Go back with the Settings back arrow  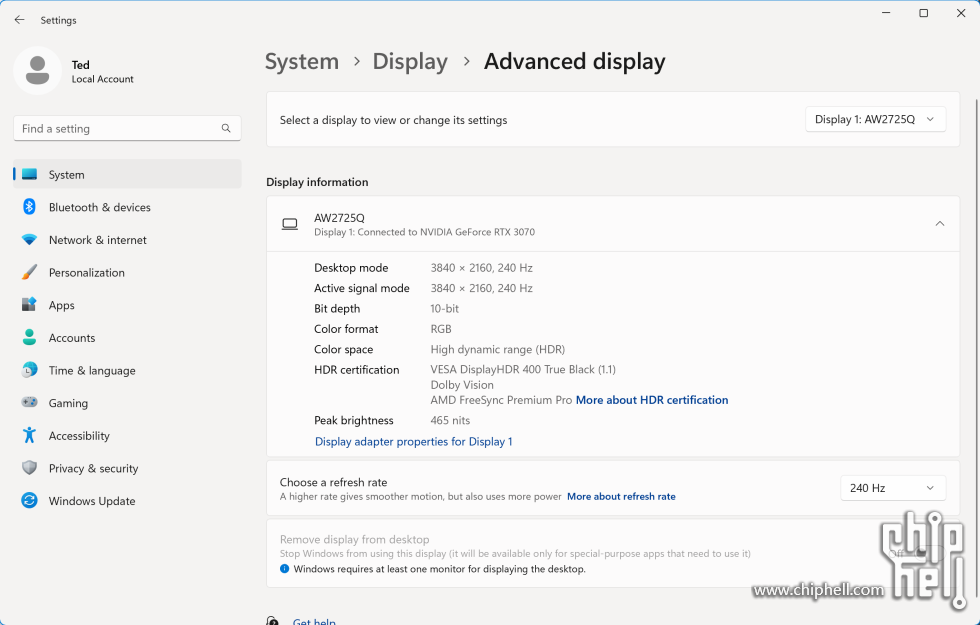[x=19, y=20]
